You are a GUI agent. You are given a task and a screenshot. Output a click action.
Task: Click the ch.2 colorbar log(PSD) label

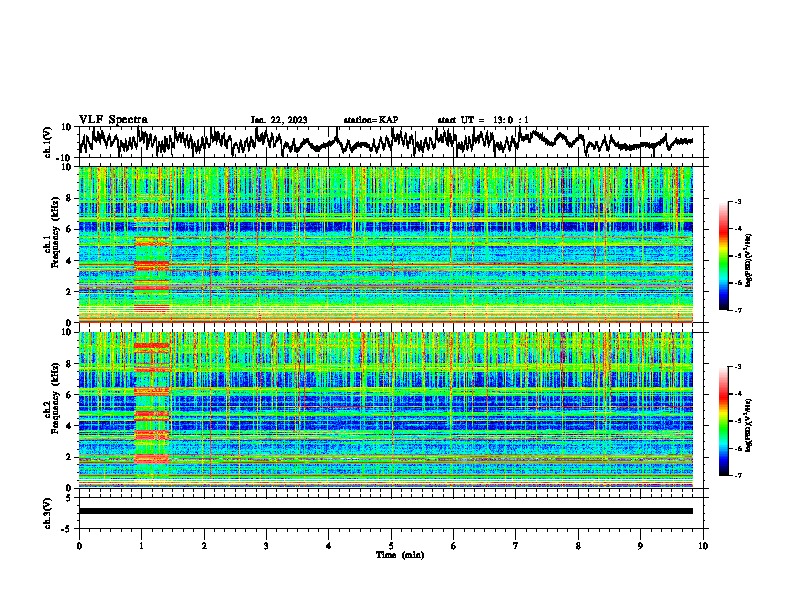[x=749, y=426]
